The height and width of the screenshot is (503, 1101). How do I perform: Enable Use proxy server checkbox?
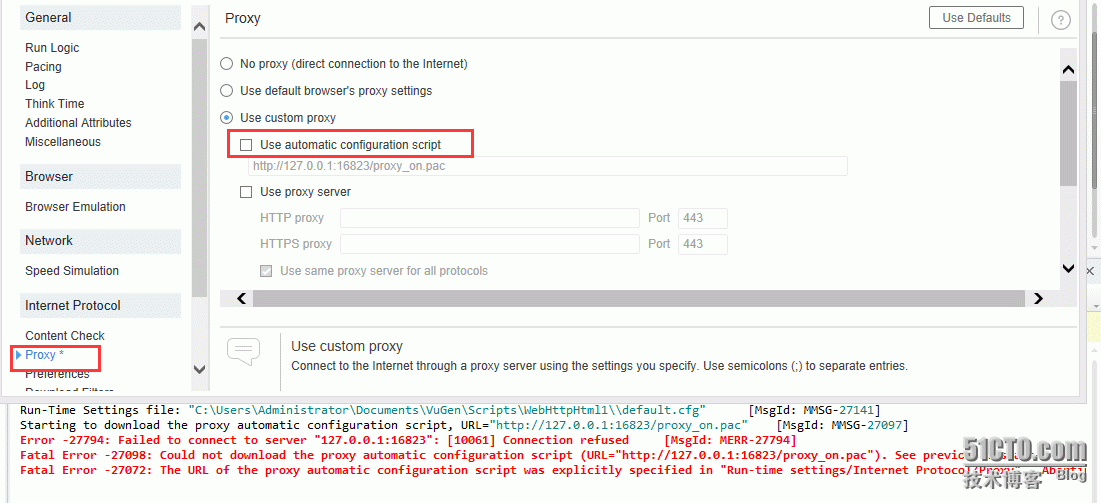tap(246, 192)
